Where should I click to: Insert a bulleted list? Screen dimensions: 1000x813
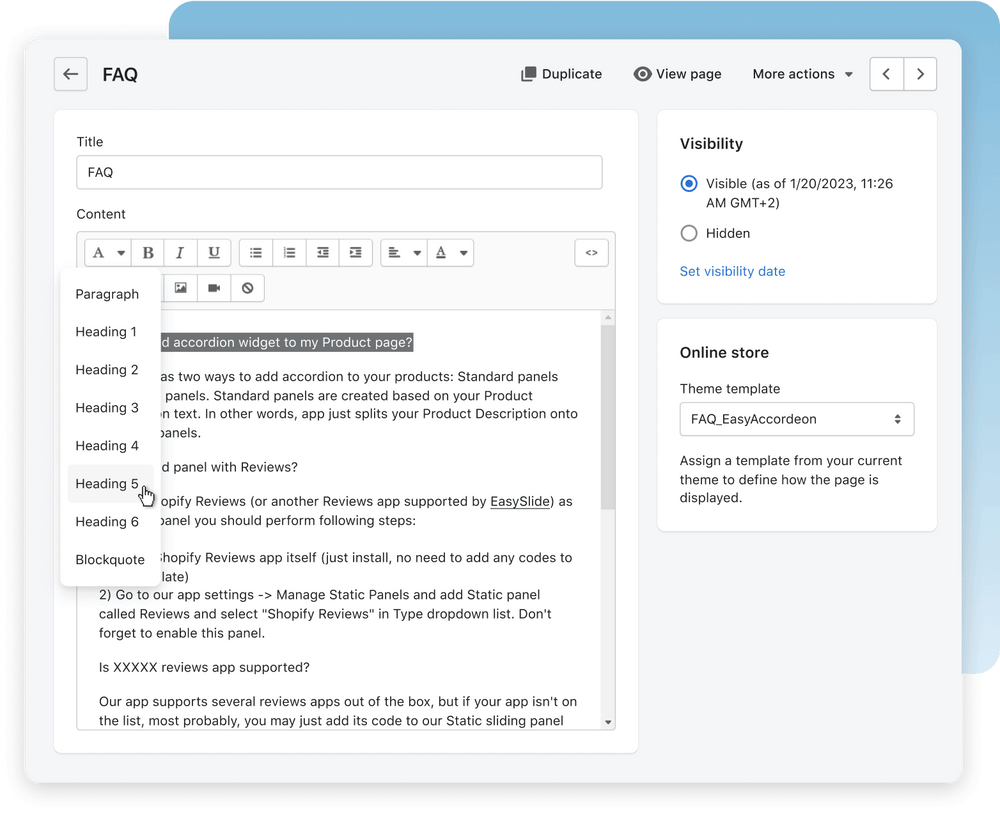click(255, 252)
